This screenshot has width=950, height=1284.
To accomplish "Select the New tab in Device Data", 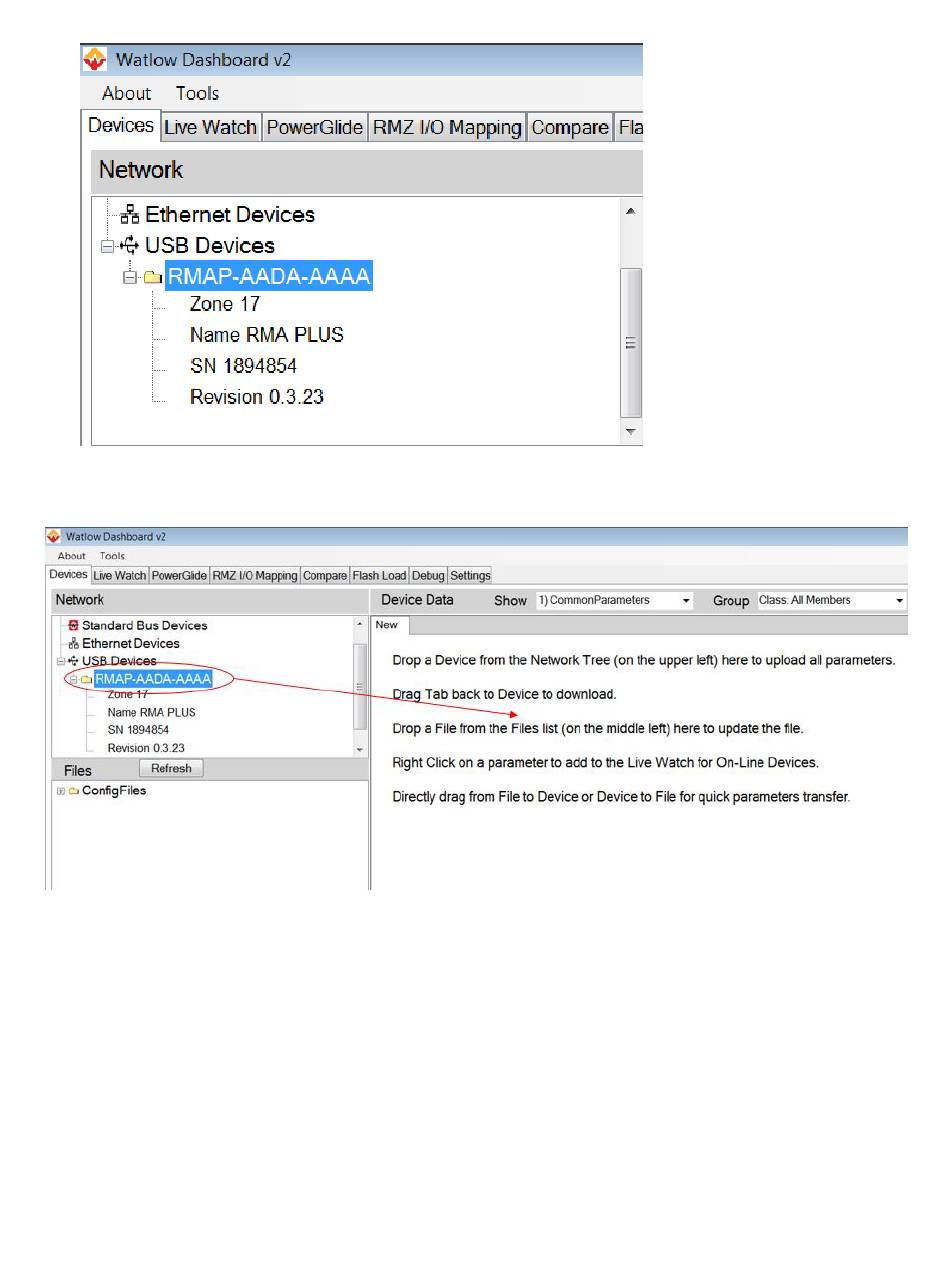I will pos(391,625).
